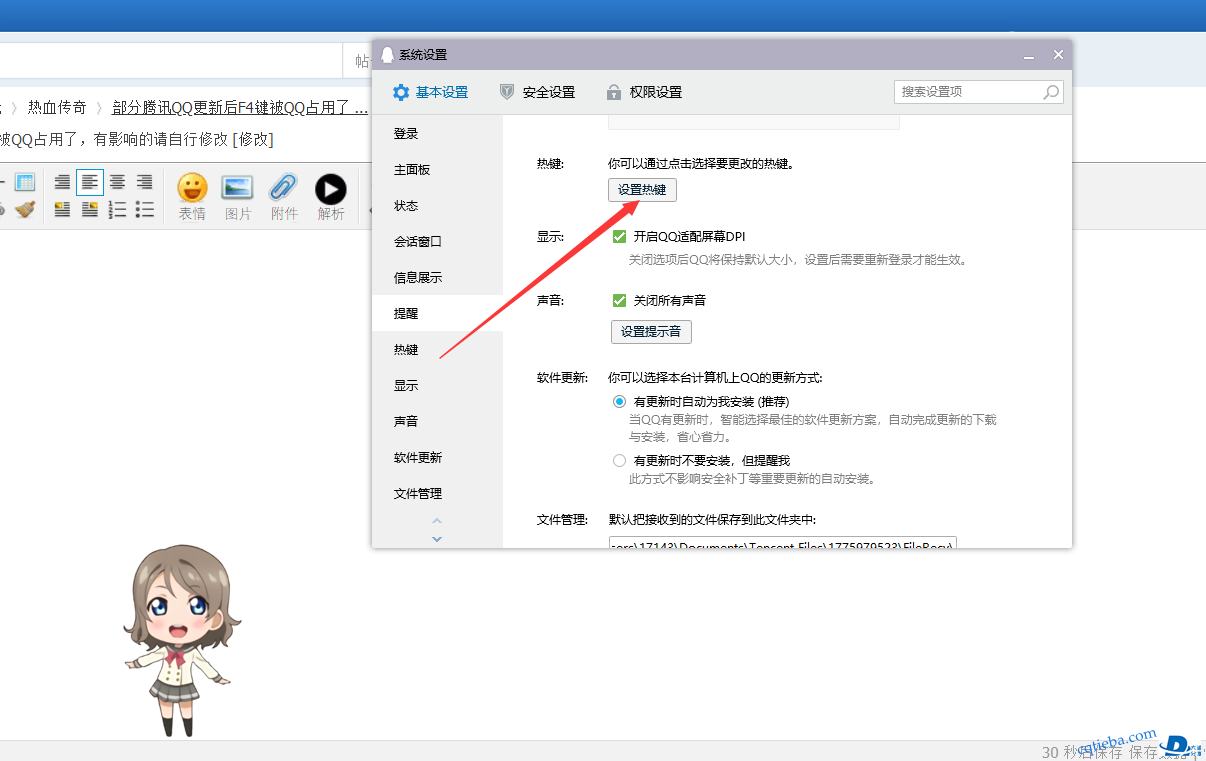Click the 附件 attachment paperclip icon
1206x761 pixels.
[284, 189]
